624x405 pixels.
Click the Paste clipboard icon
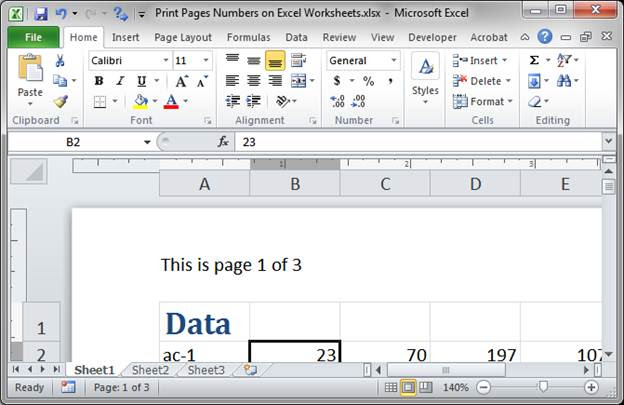30,68
